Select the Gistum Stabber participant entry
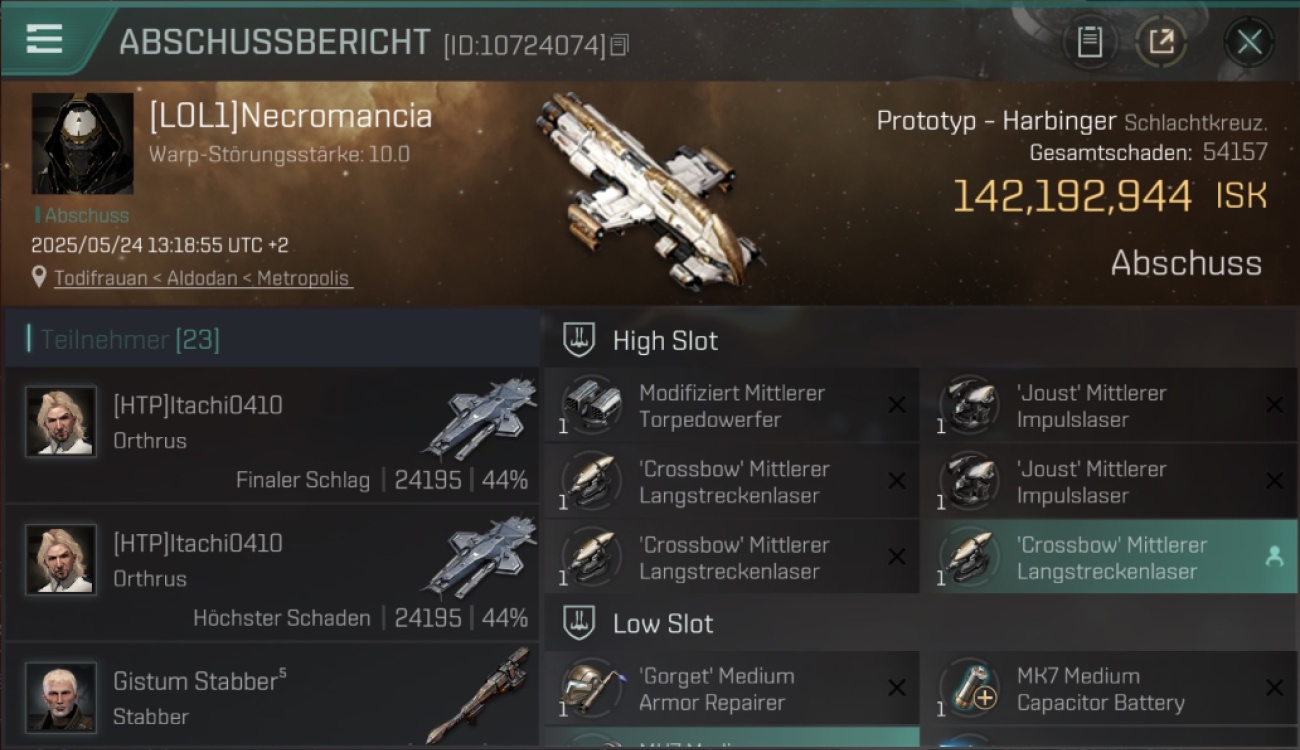This screenshot has width=1300, height=750. coord(272,696)
